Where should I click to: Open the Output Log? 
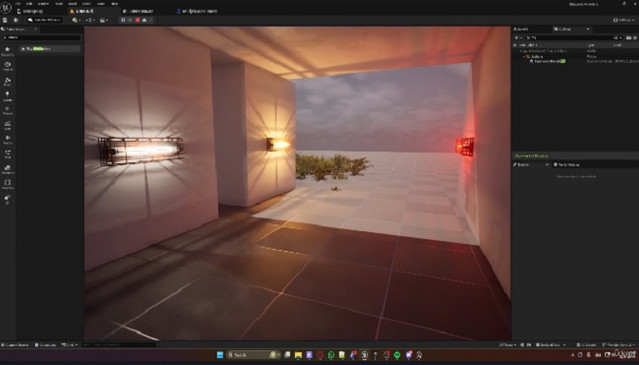pos(45,345)
